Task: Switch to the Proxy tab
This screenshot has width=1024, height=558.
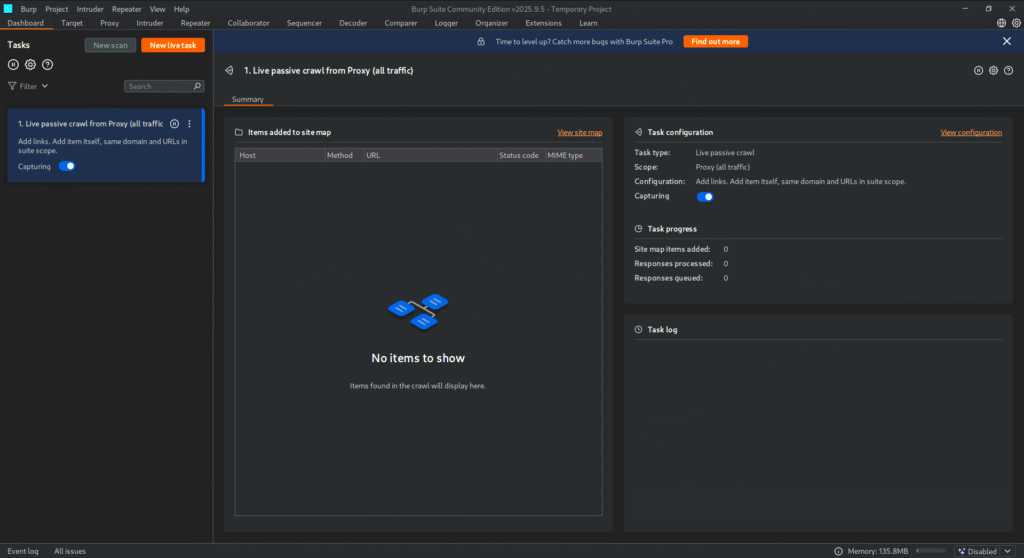Action: [110, 23]
